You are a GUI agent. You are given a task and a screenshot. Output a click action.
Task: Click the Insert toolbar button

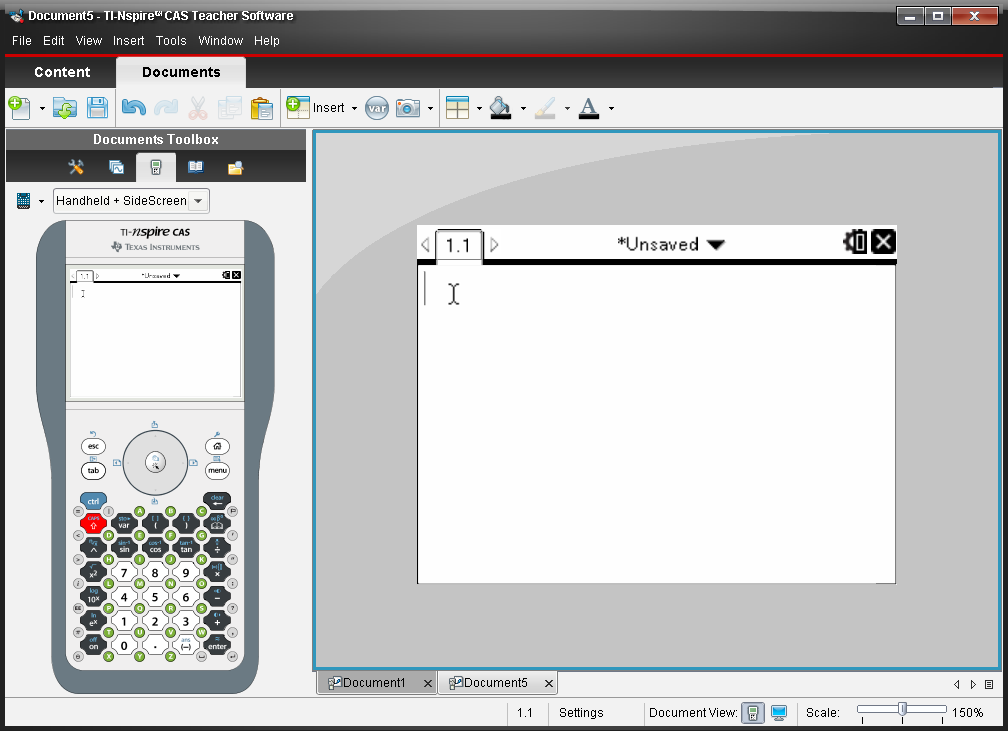coord(316,108)
